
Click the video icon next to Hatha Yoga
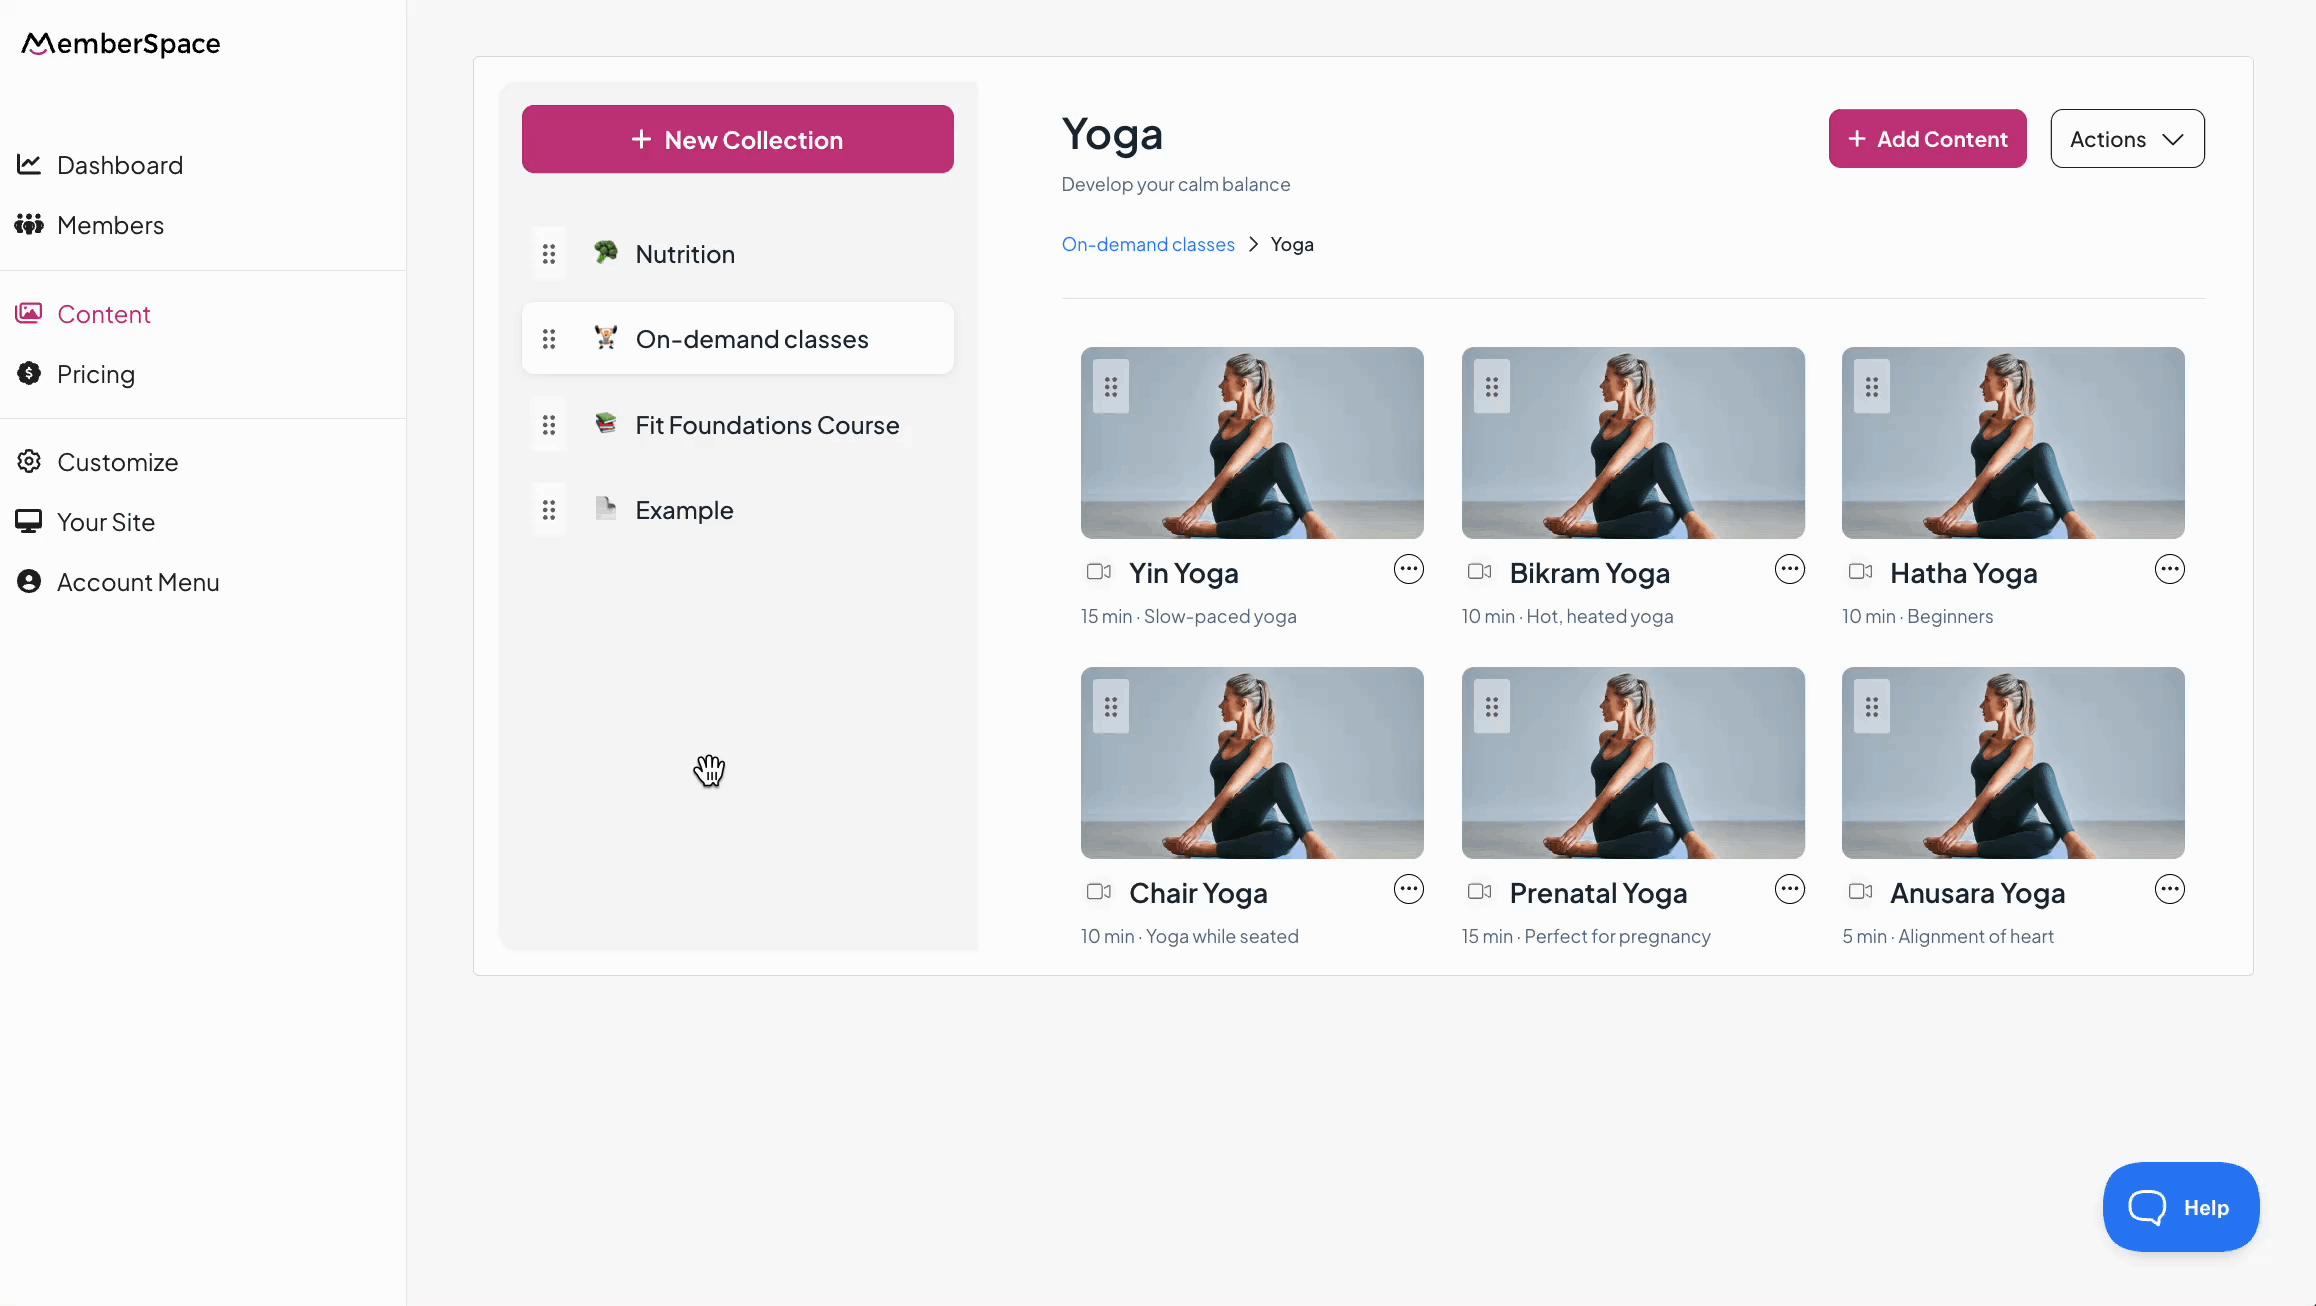[1860, 572]
